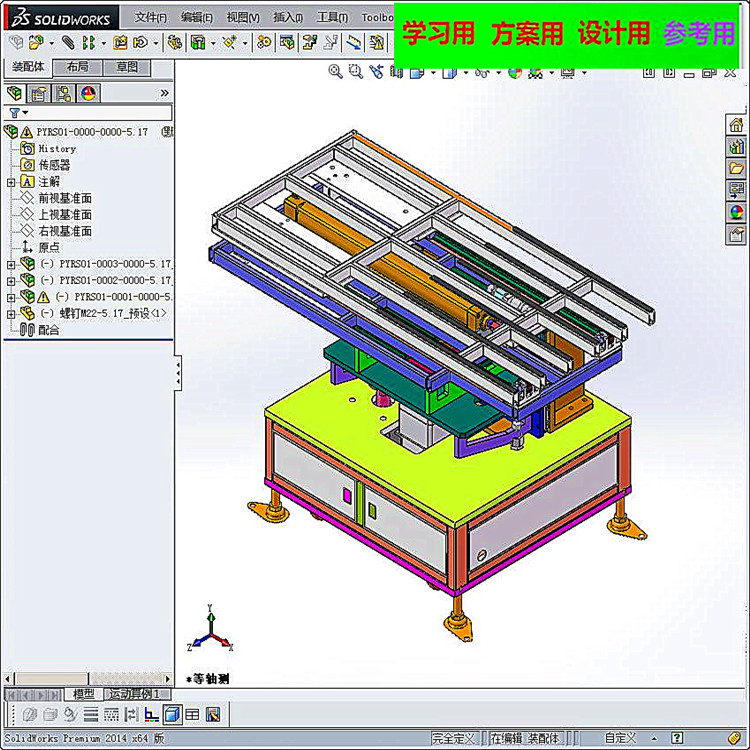Click the Mate paperclip icon
Screen dimensions: 750x750
[x=68, y=43]
